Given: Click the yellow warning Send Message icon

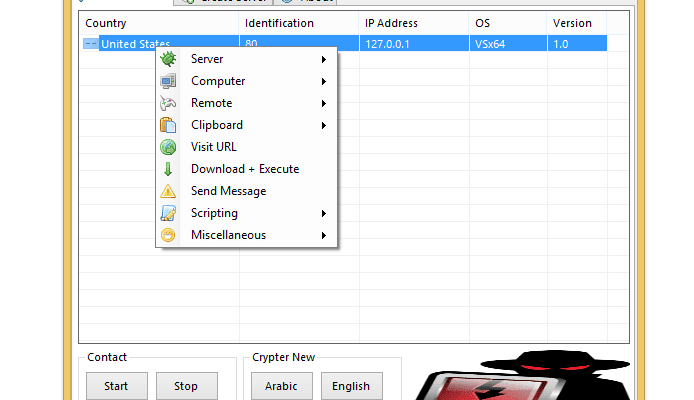Looking at the screenshot, I should pos(169,191).
